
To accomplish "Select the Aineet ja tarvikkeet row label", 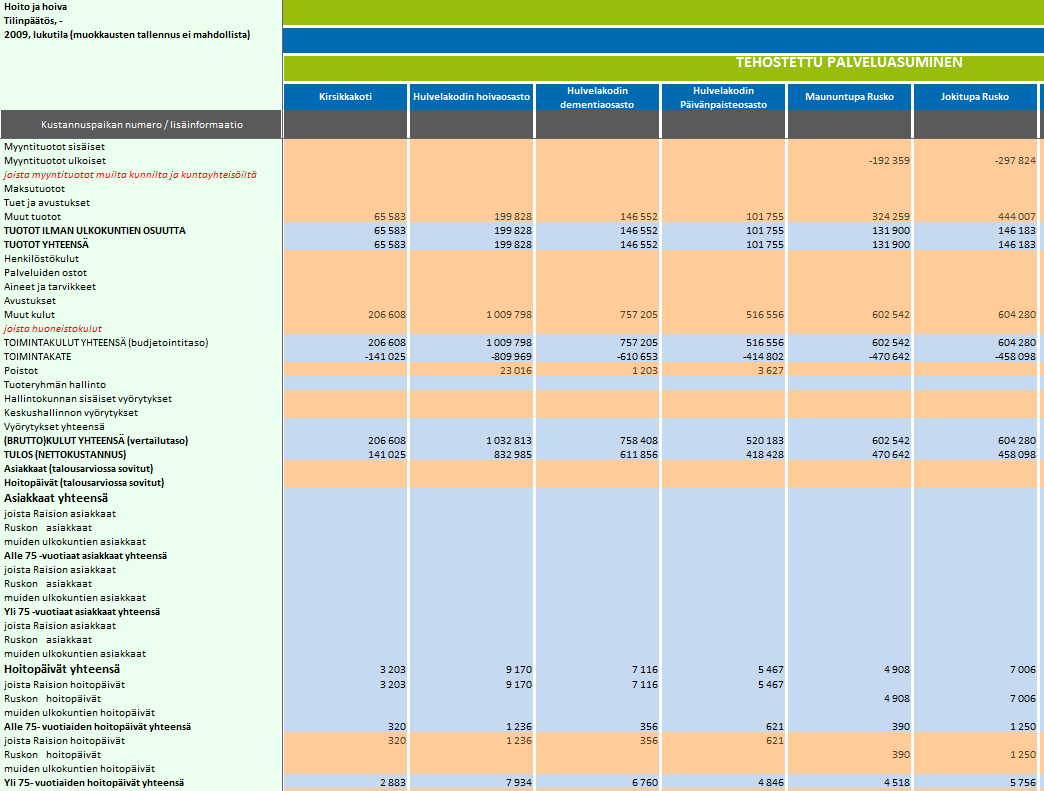I will coord(50,286).
